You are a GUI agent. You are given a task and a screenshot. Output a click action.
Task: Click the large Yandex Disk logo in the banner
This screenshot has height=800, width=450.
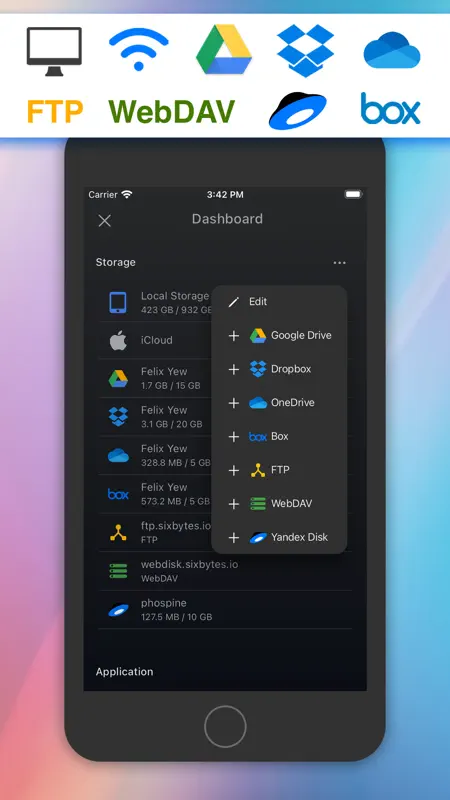[297, 111]
